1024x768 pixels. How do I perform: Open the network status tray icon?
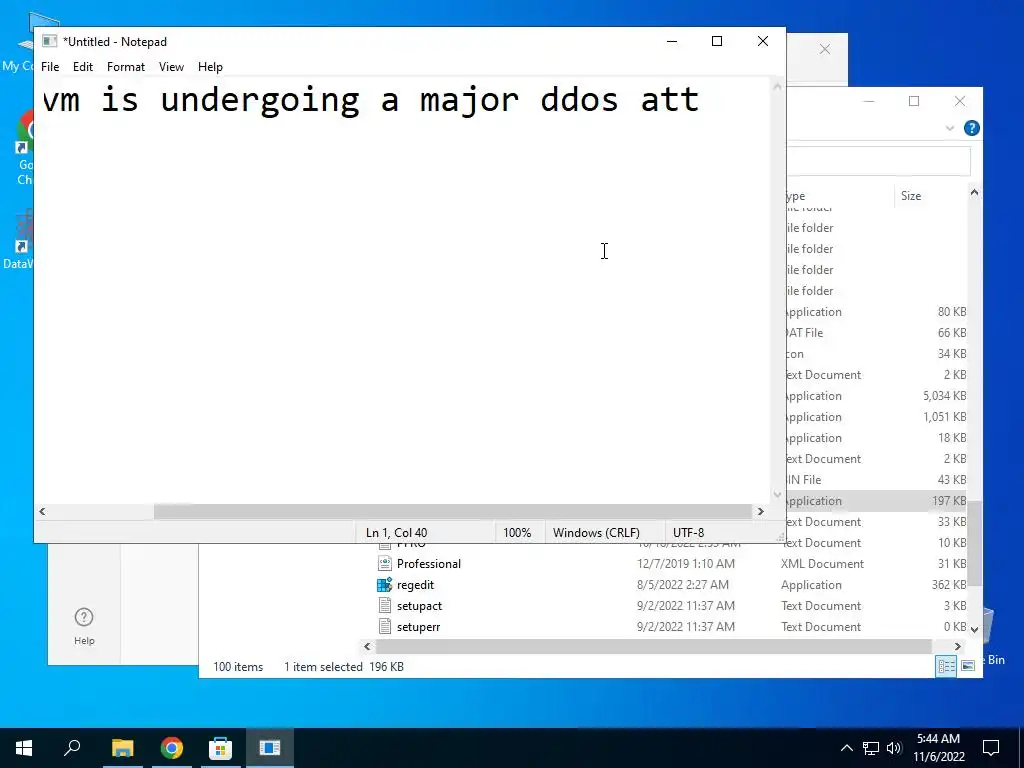pos(871,748)
